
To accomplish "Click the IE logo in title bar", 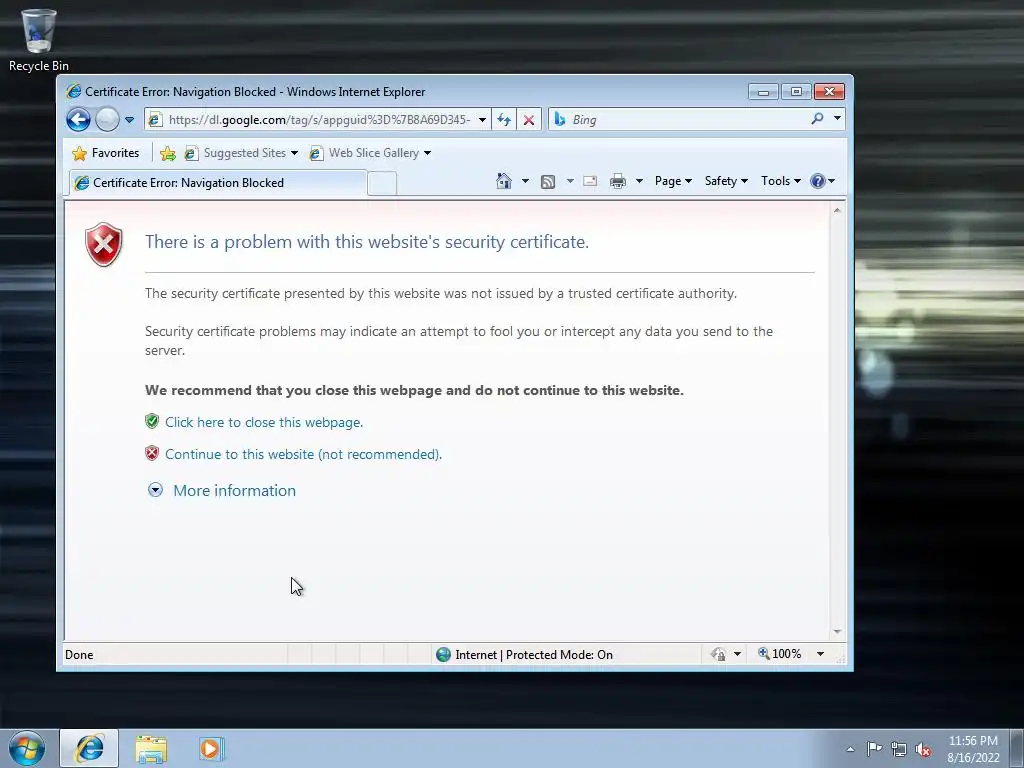I will [73, 91].
